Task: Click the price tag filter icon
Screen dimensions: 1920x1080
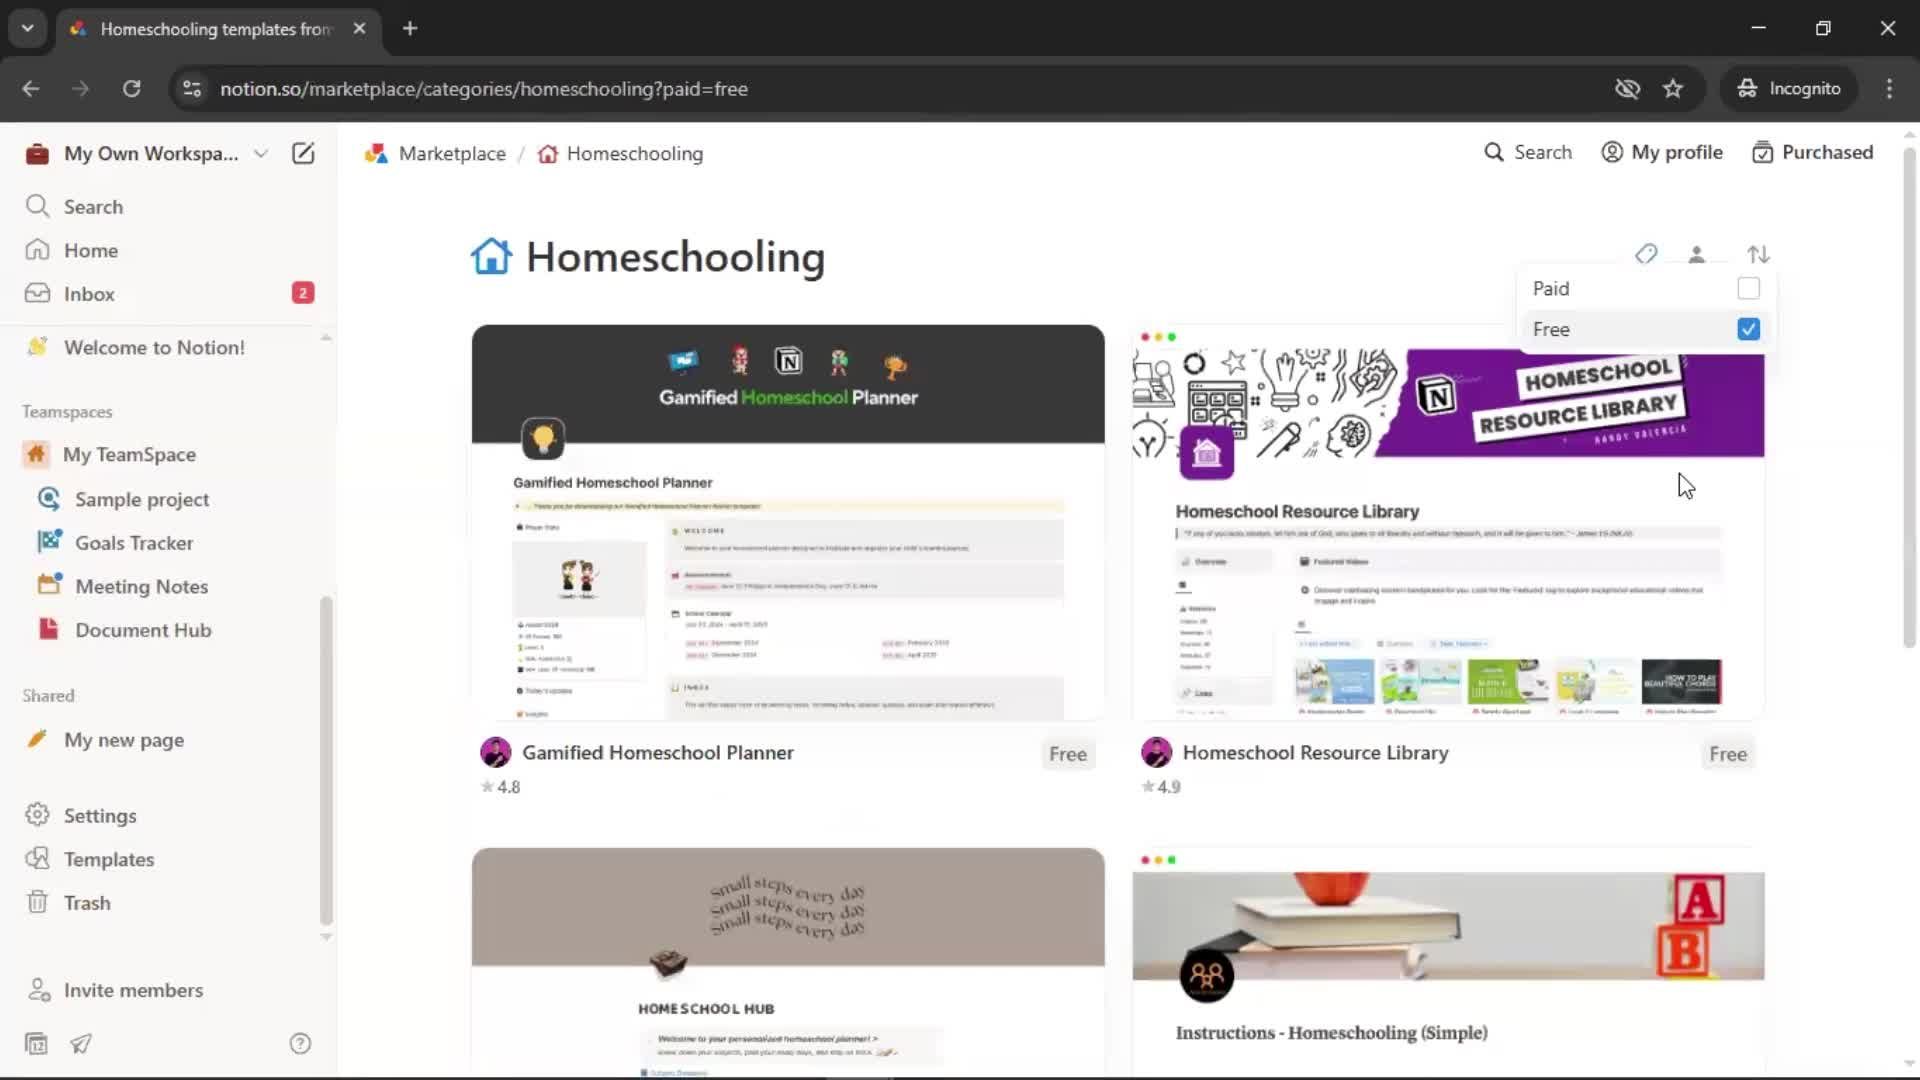Action: tap(1646, 254)
